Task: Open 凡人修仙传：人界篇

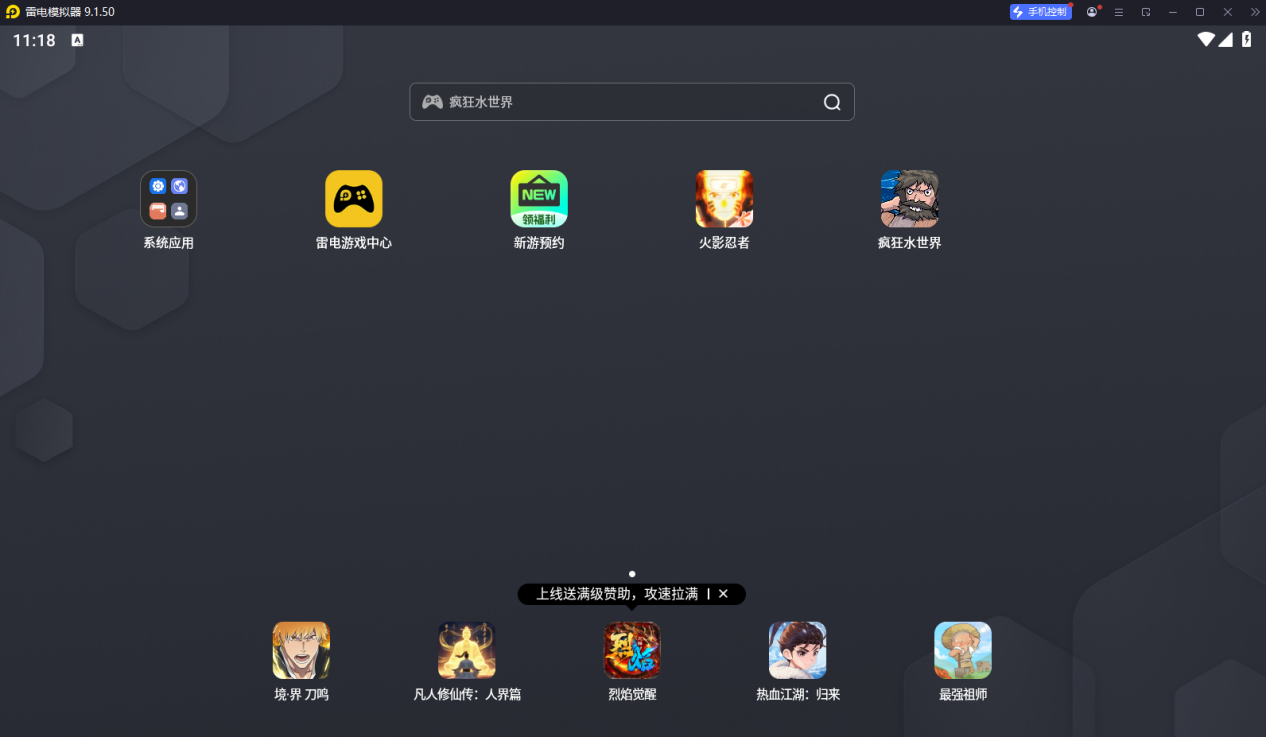Action: (x=466, y=650)
